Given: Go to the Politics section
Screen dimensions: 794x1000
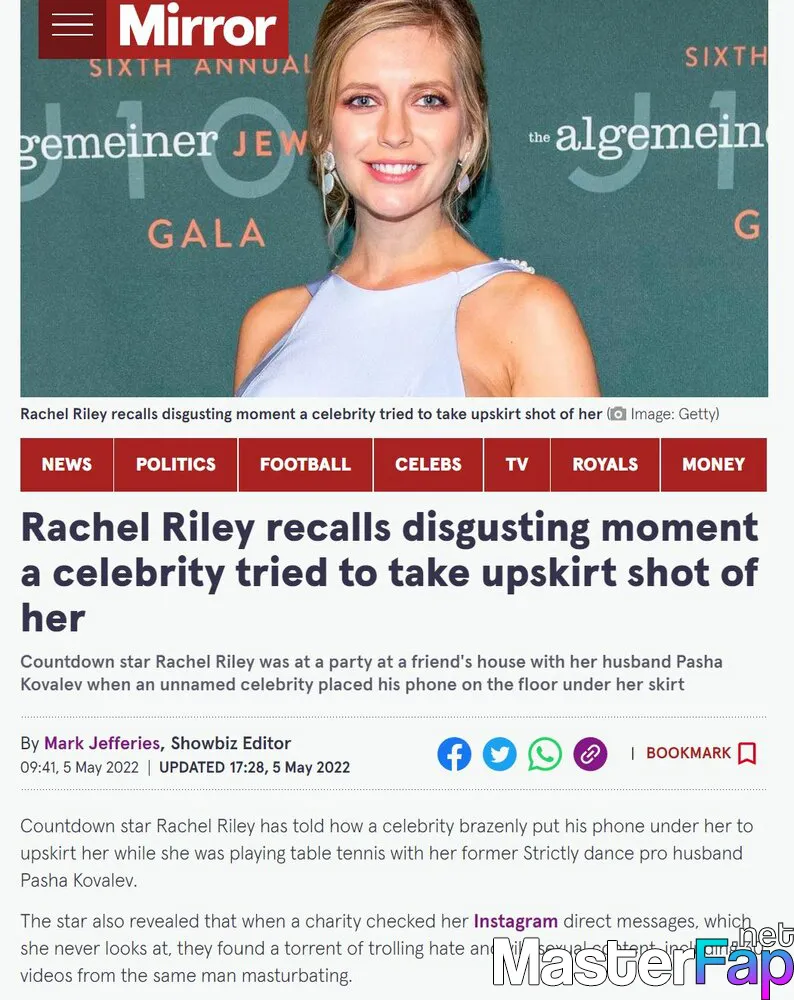Looking at the screenshot, I should (x=175, y=464).
